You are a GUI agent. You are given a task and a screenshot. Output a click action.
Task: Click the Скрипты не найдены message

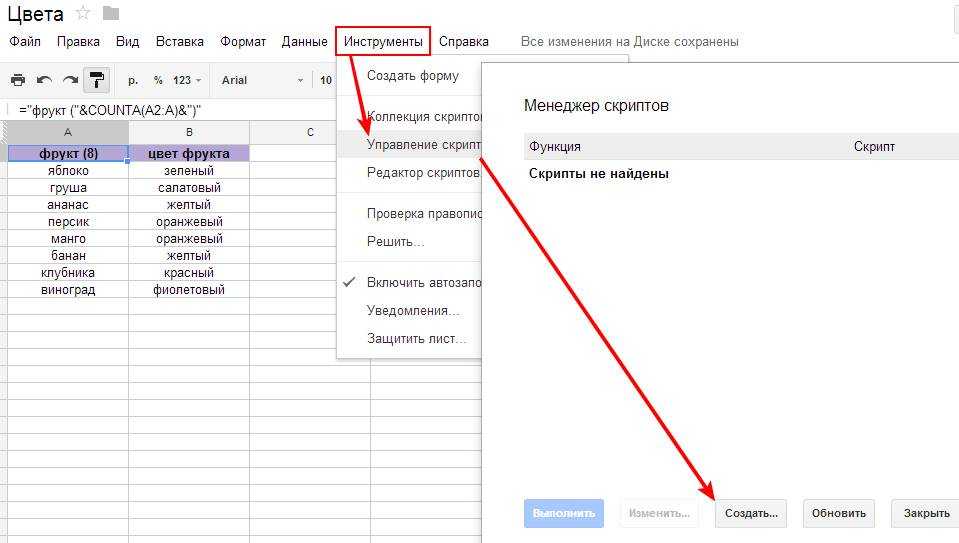599,174
